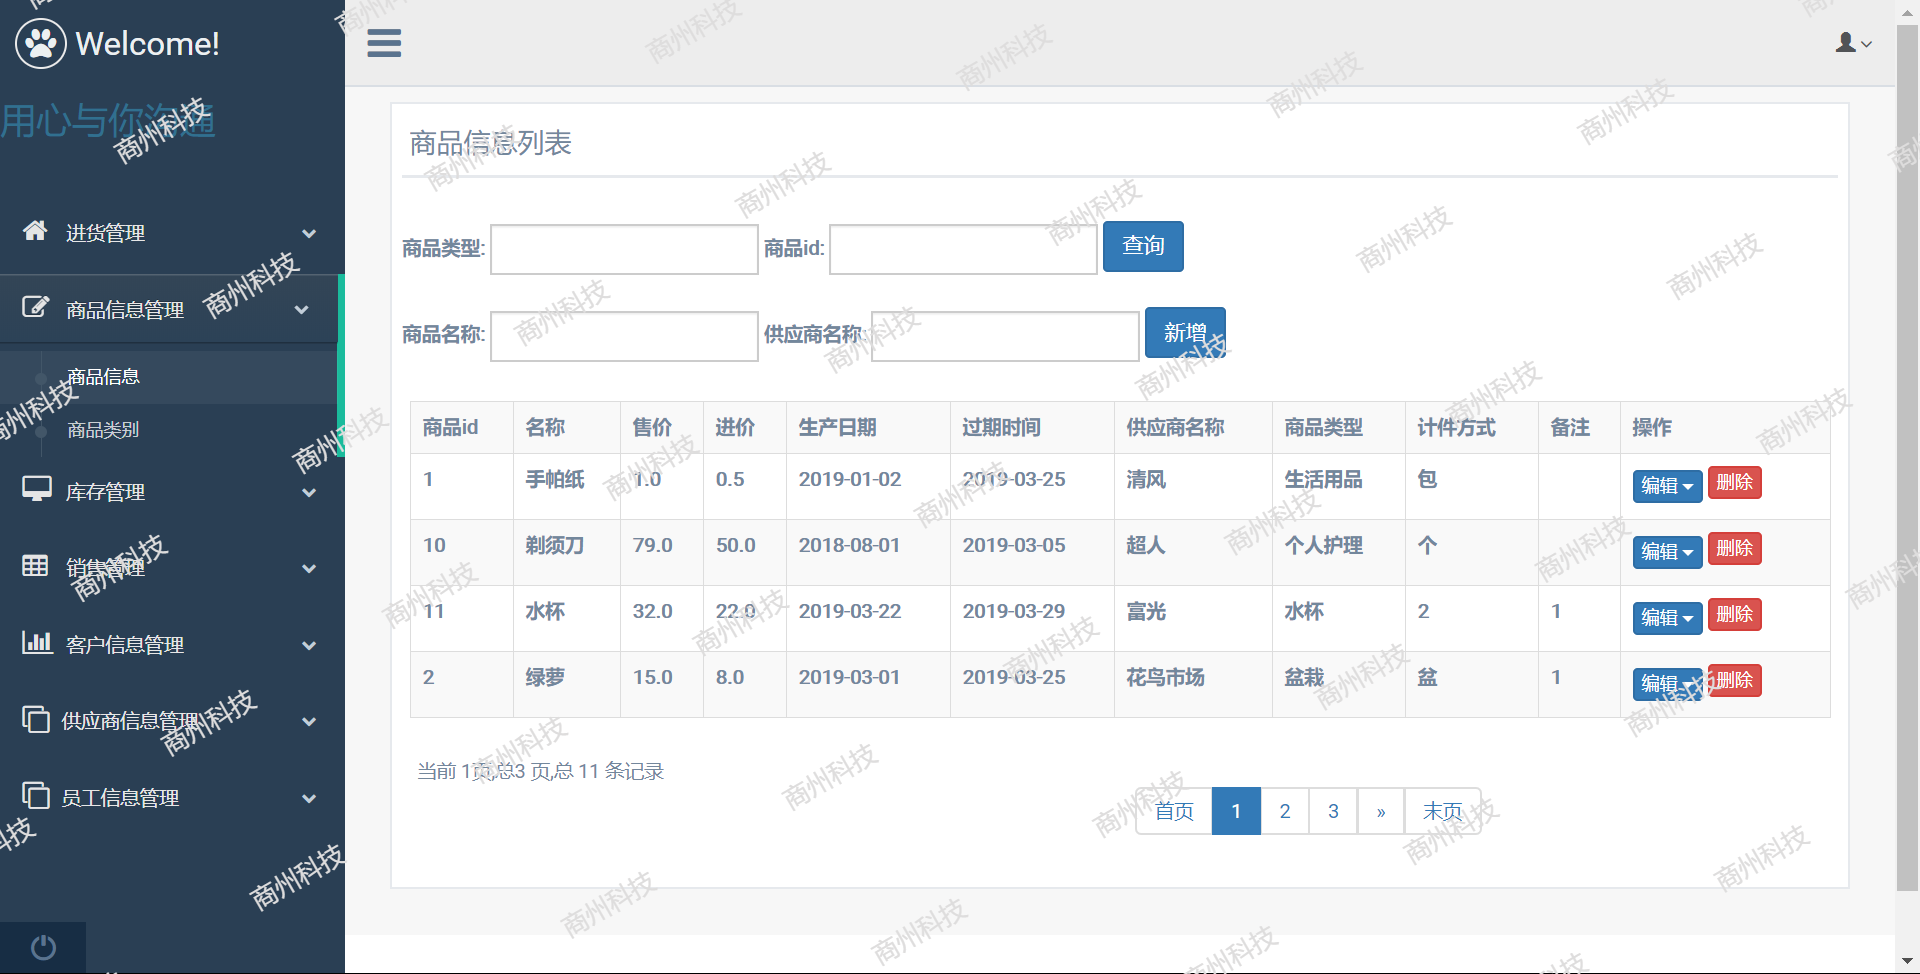Screen dimensions: 1920x974
Task: Open 编辑 dropdown for 剃须刀 row
Action: (1667, 552)
